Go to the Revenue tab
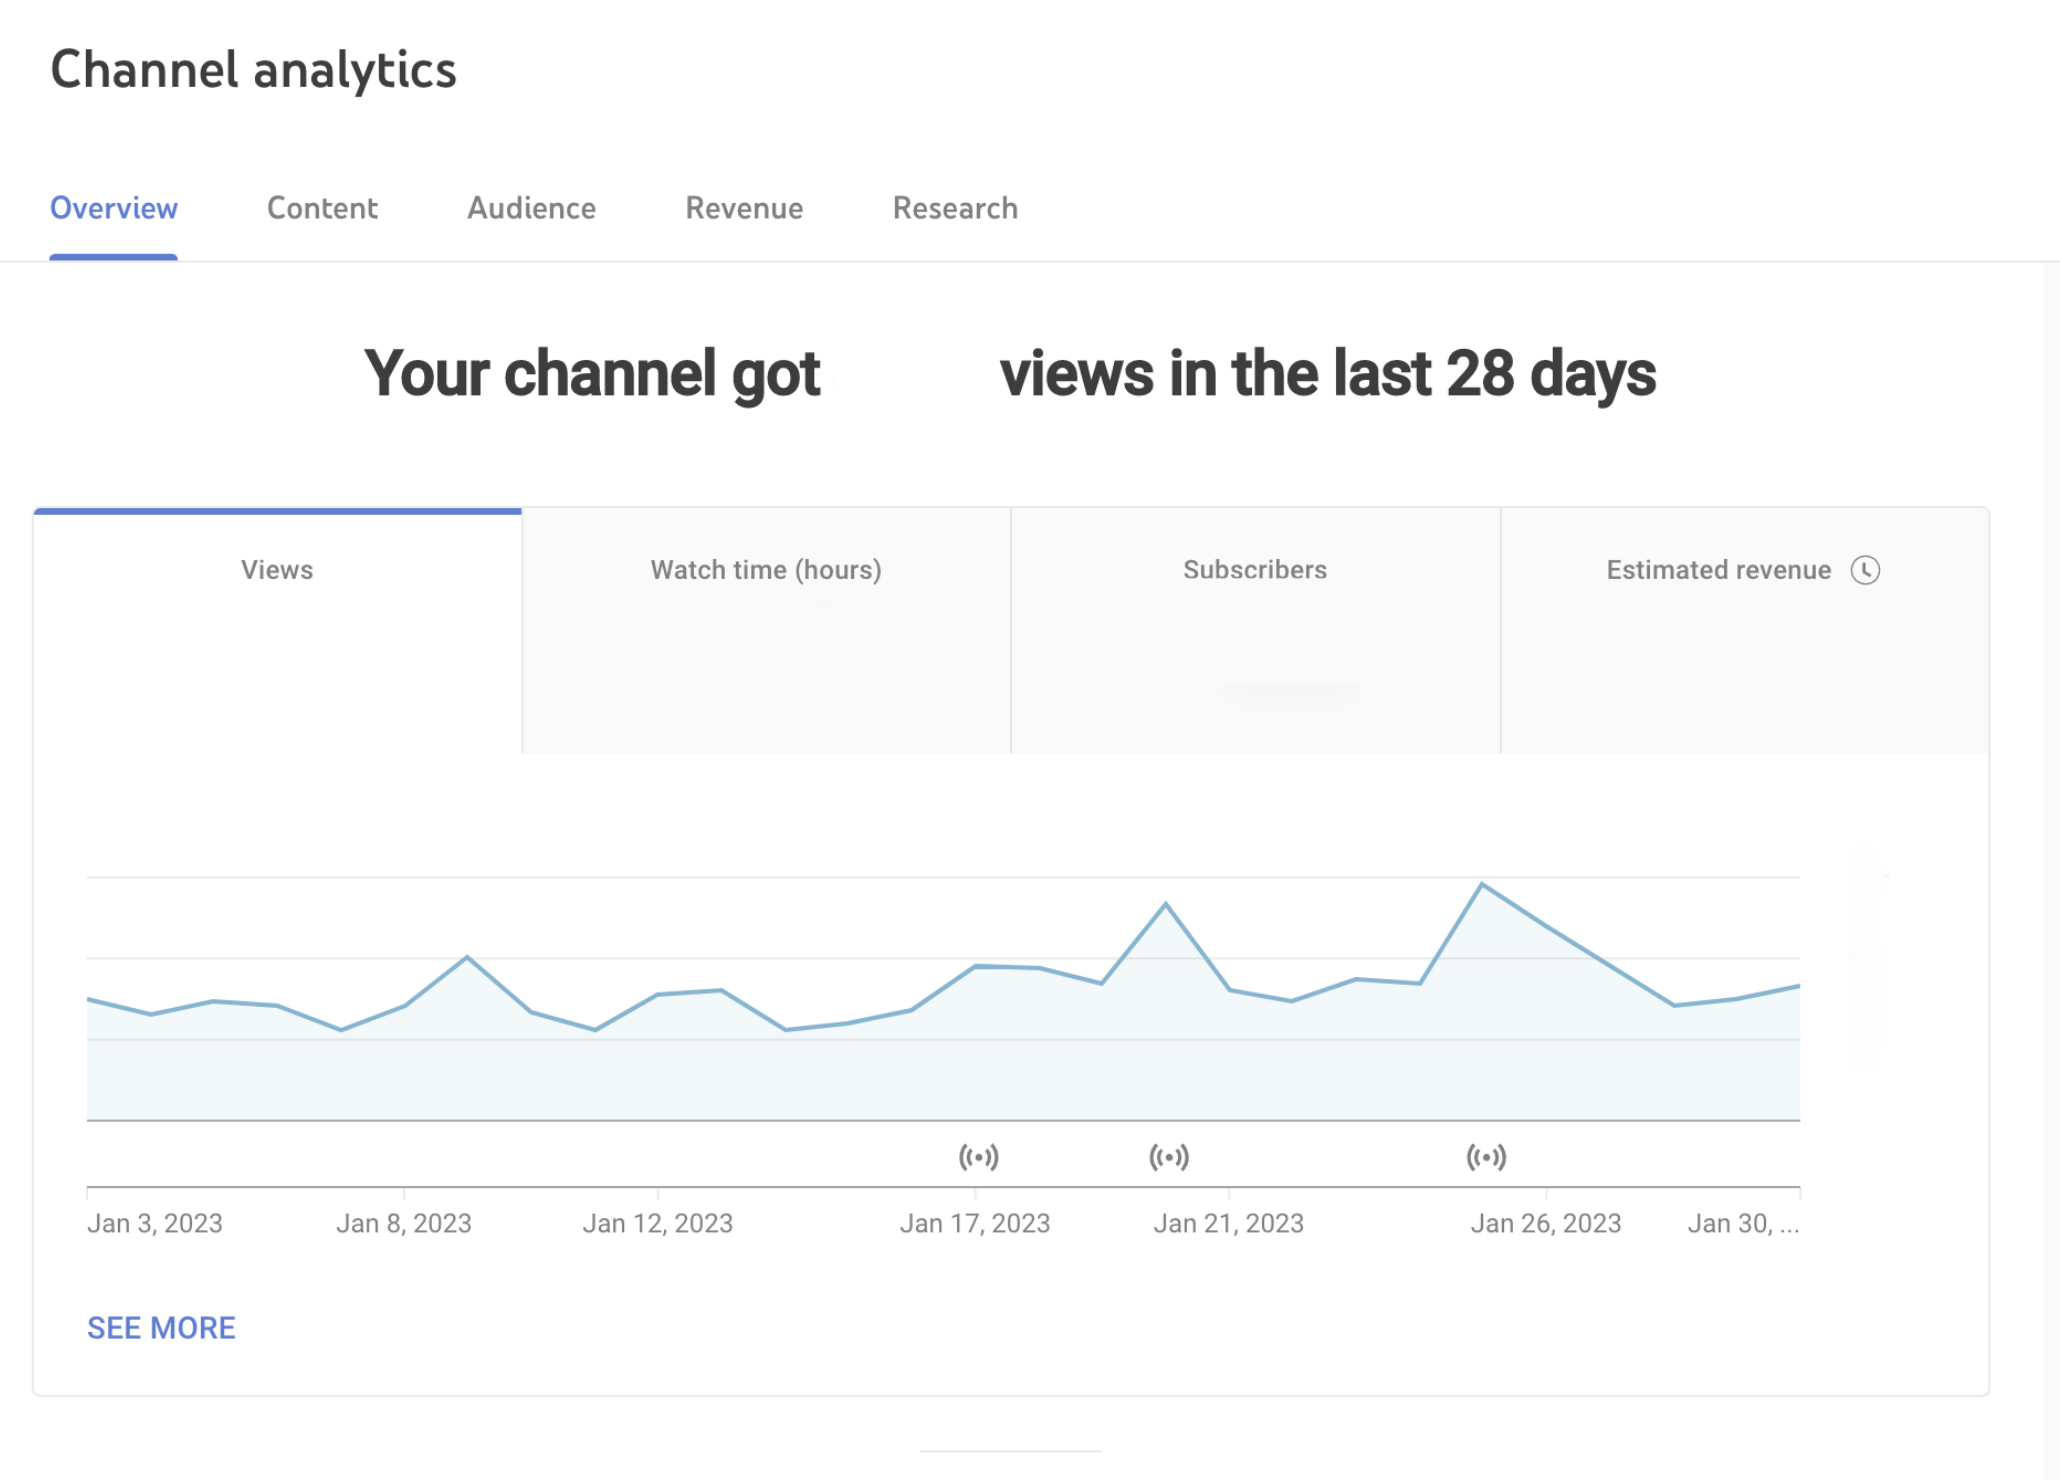Image resolution: width=2060 pixels, height=1480 pixels. [744, 208]
